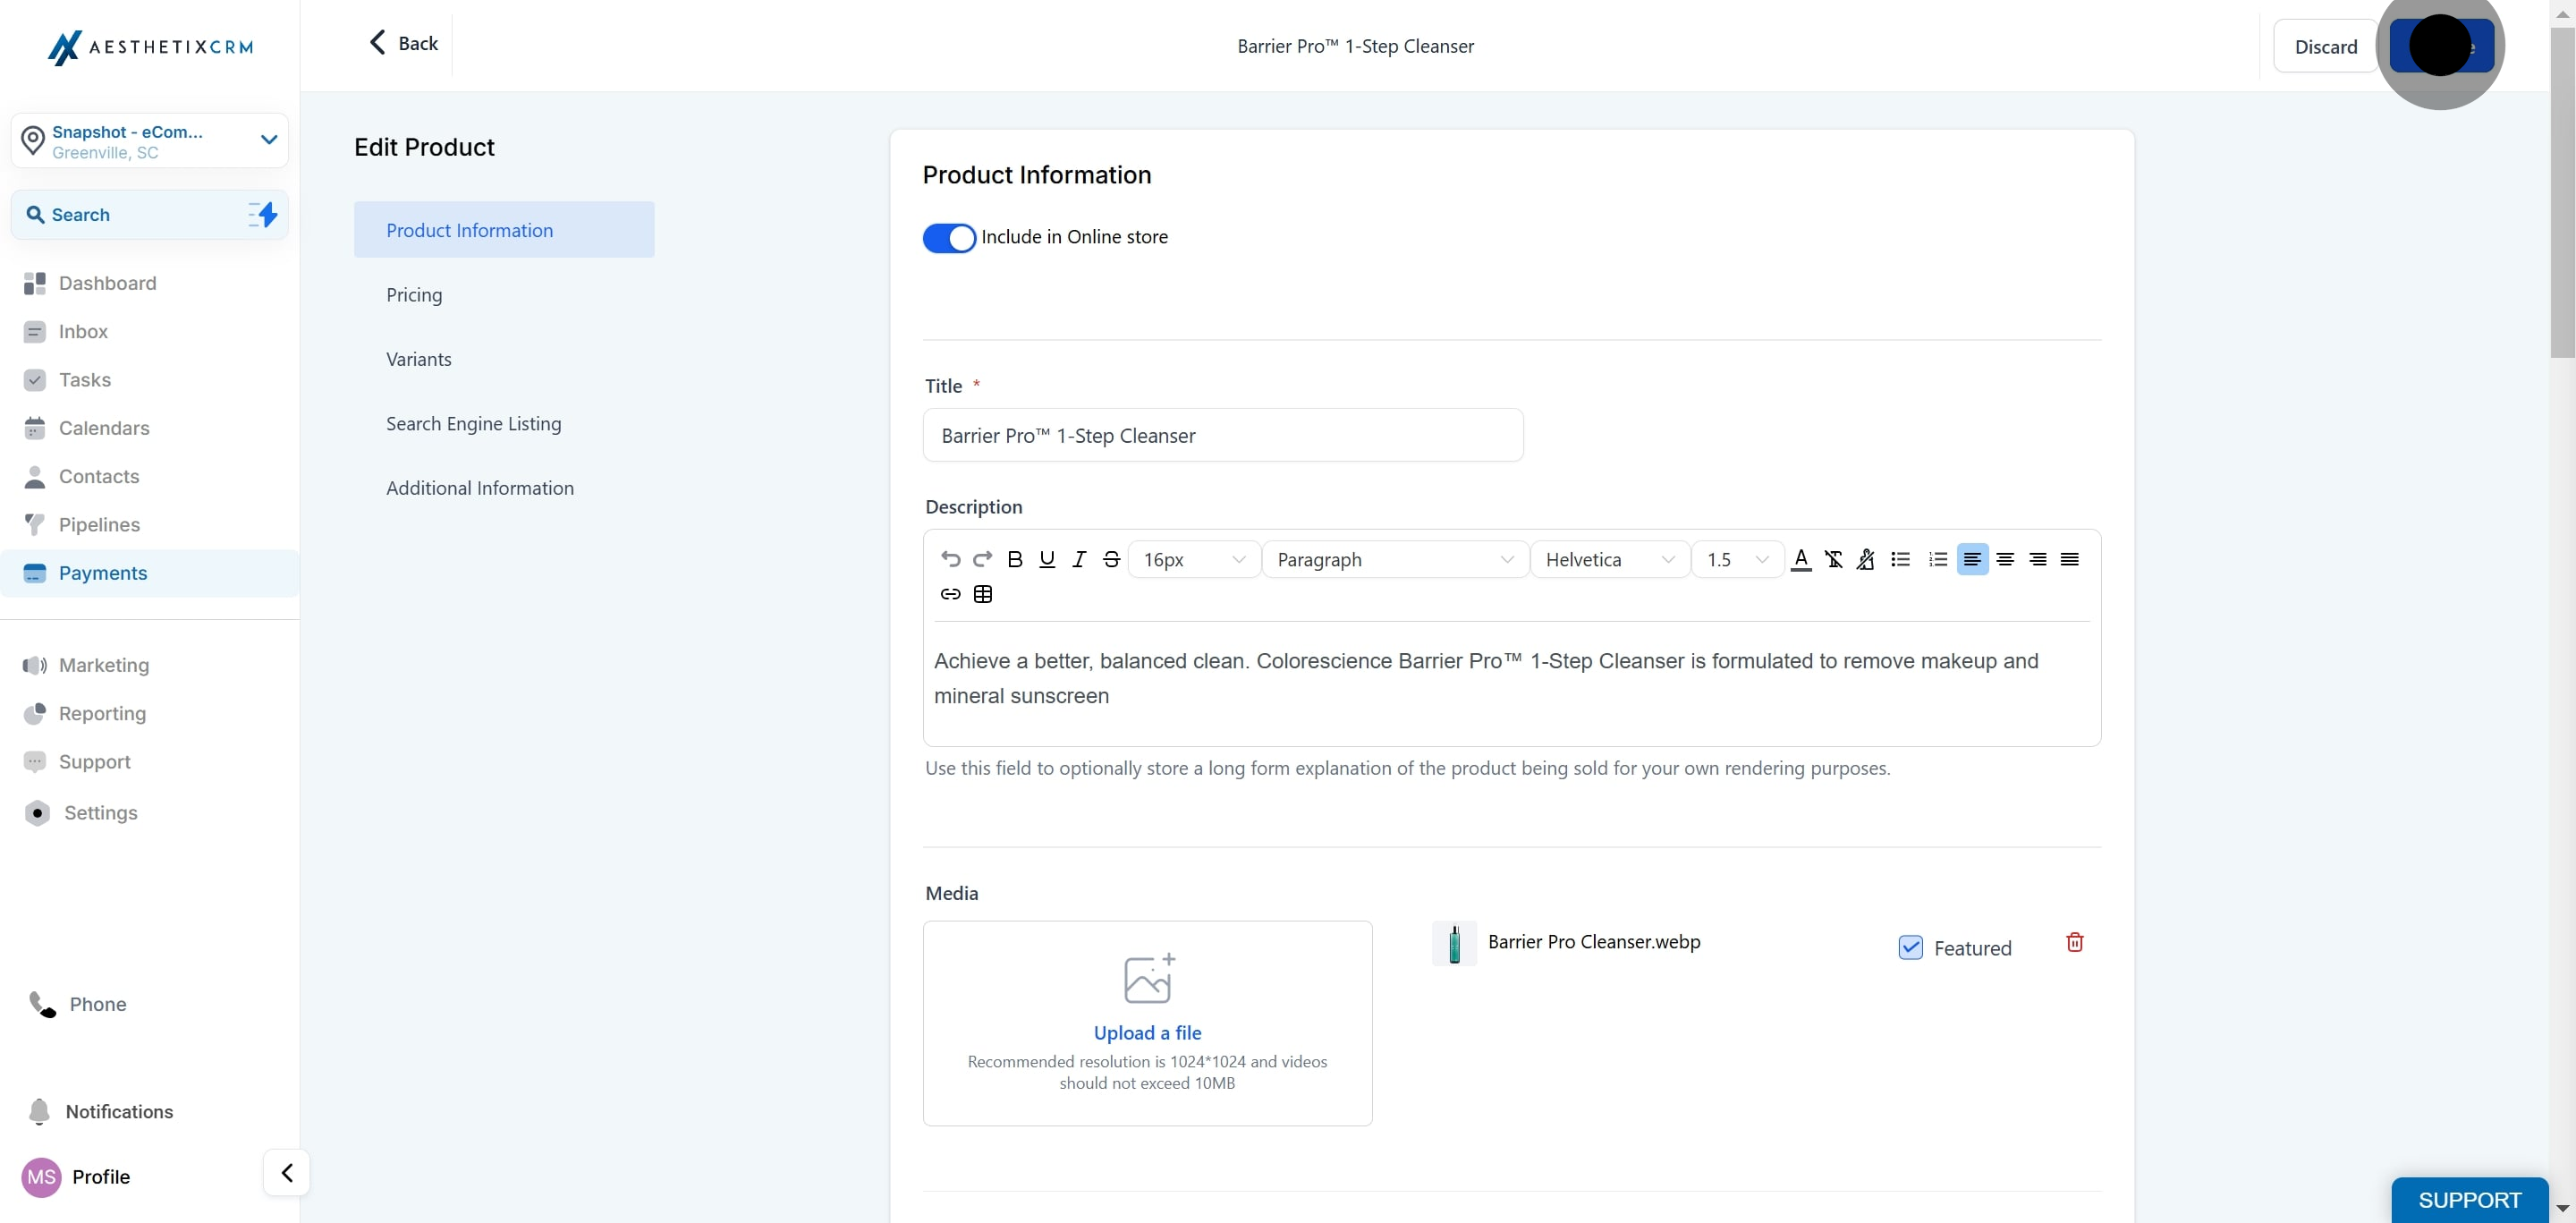Viewport: 2576px width, 1223px height.
Task: Open the Additional Information section
Action: coord(480,488)
